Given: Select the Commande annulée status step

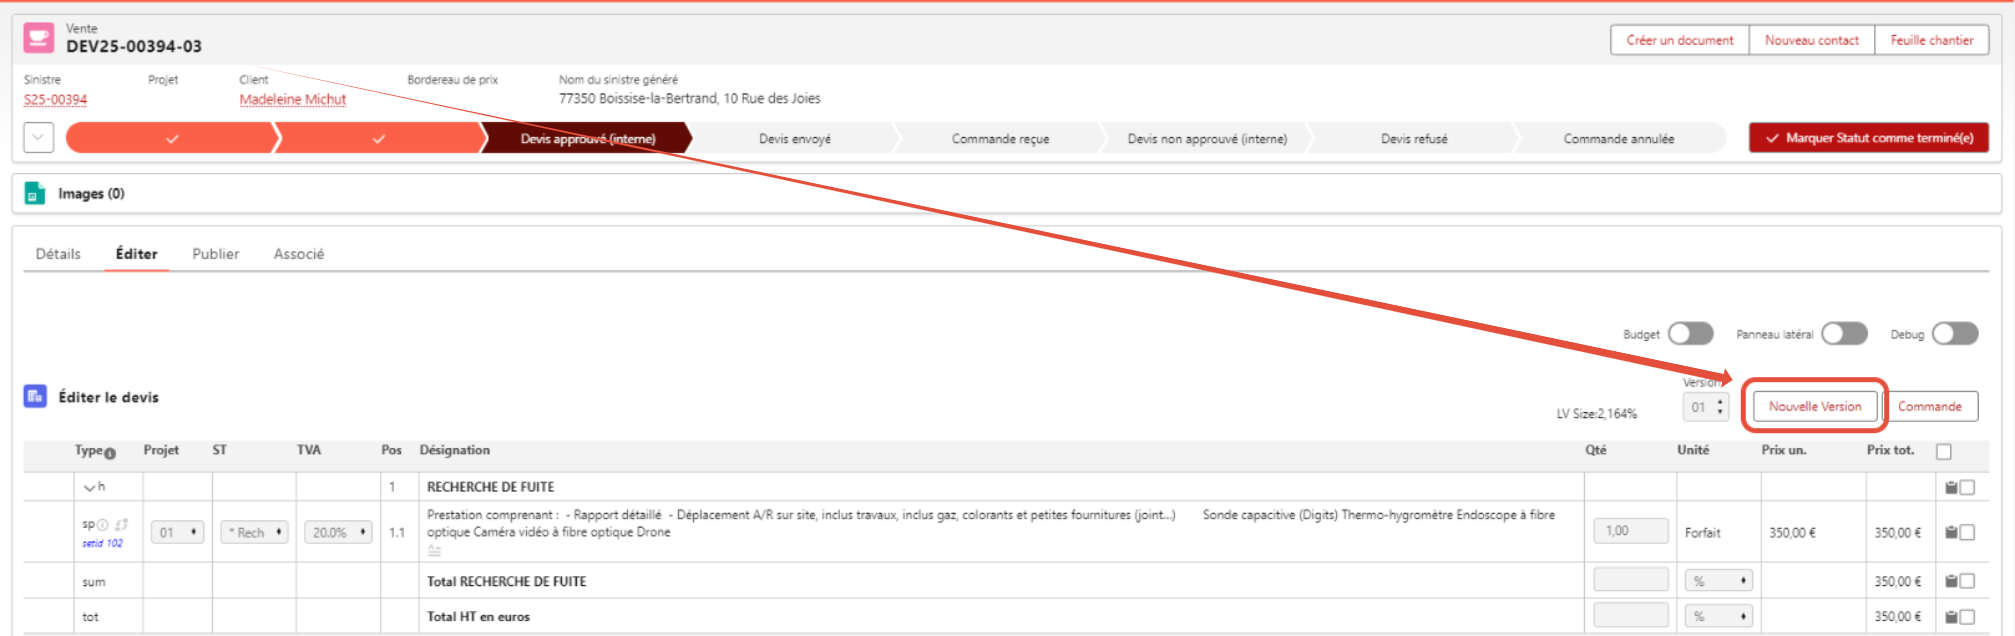Looking at the screenshot, I should tap(1619, 139).
